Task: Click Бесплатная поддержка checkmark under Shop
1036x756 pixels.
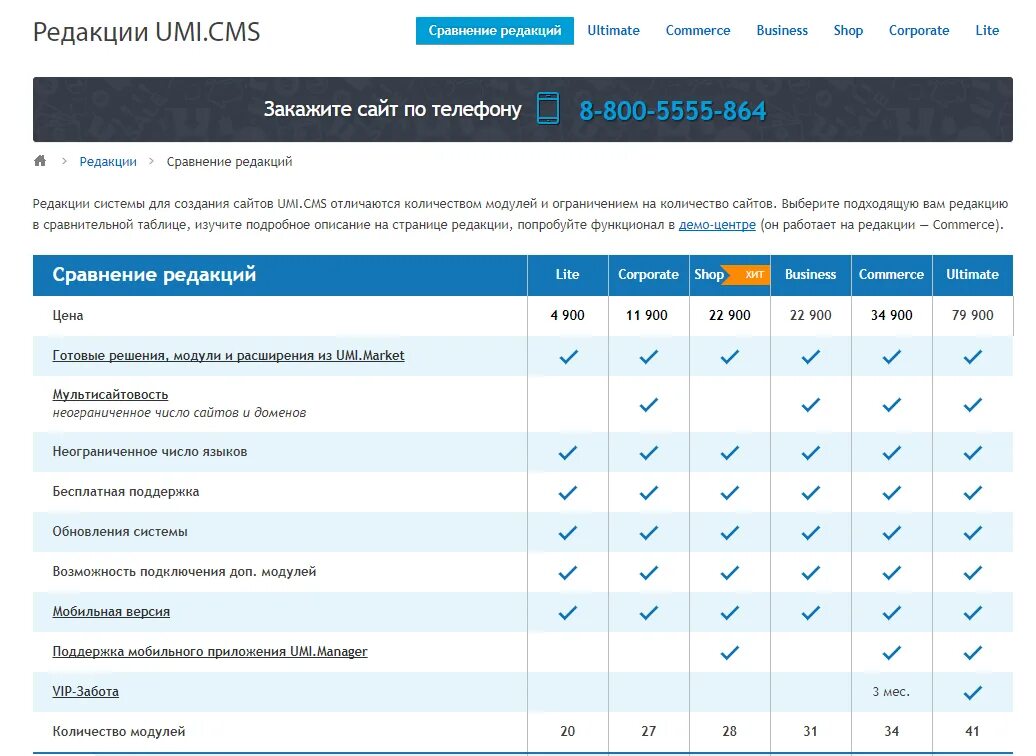Action: [729, 493]
